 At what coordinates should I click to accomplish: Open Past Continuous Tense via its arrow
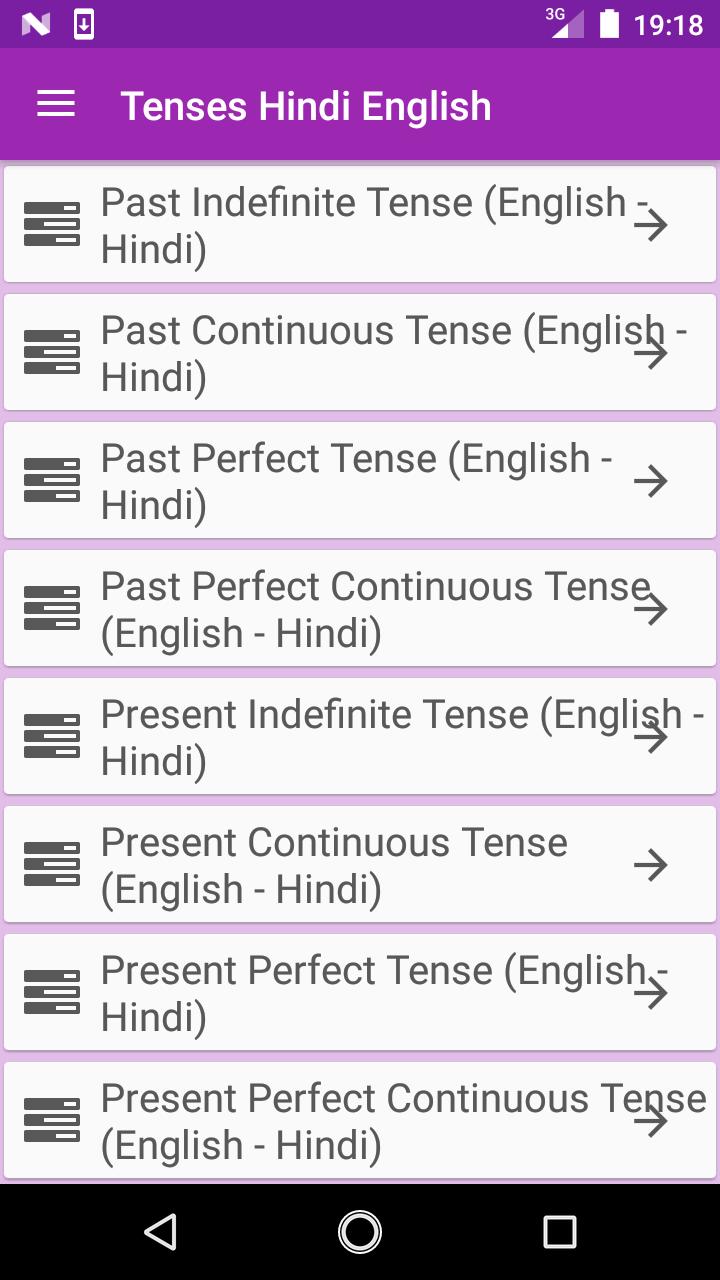pos(651,353)
